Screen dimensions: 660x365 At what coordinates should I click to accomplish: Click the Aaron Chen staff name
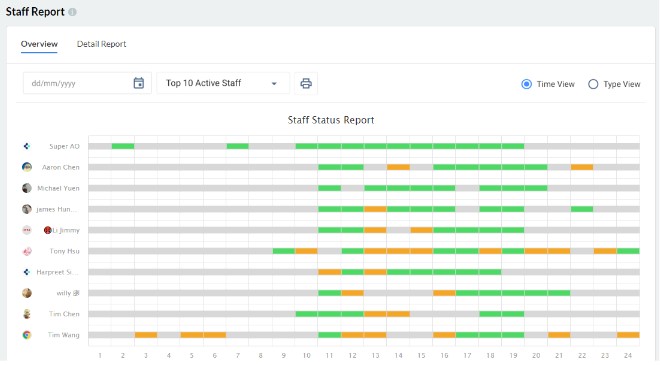point(61,167)
